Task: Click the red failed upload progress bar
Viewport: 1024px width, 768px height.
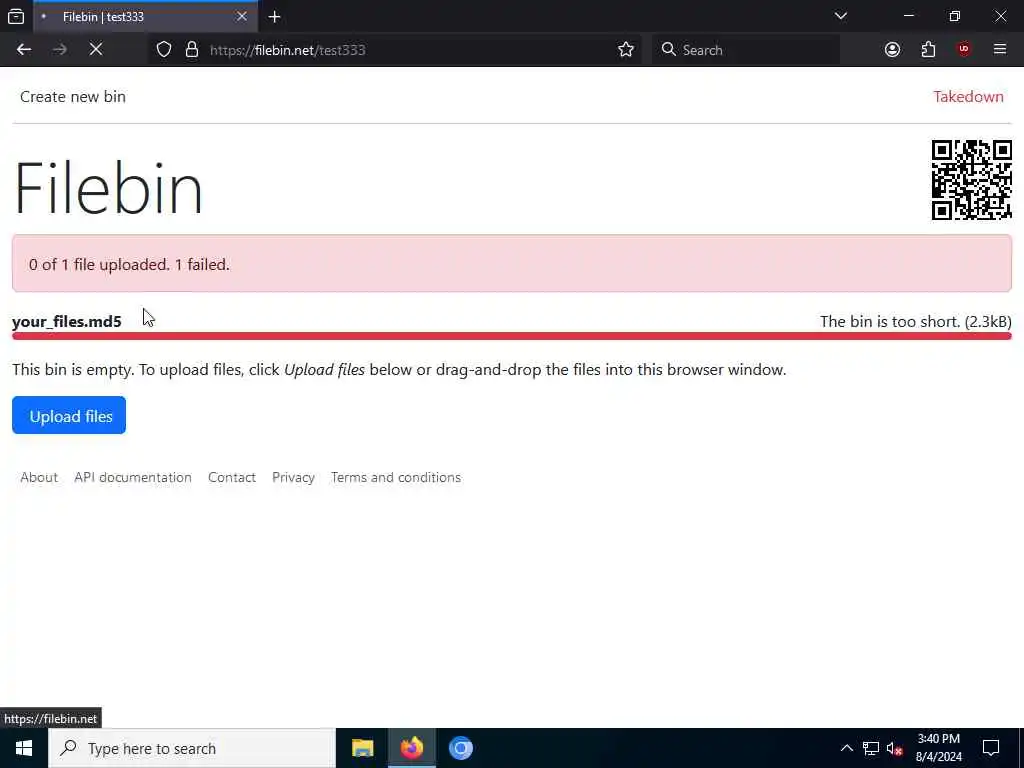Action: 512,336
